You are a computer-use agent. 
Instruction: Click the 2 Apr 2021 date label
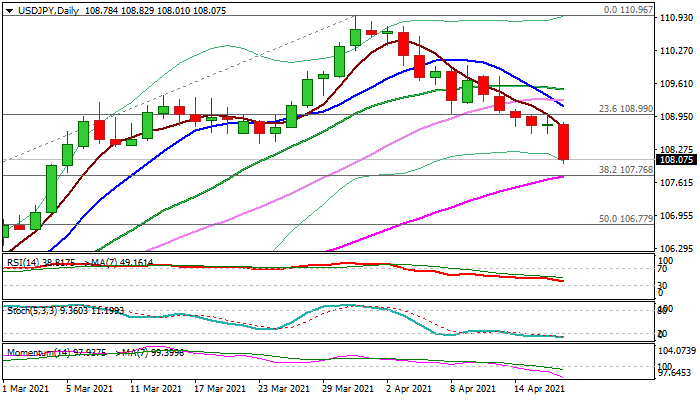click(411, 389)
